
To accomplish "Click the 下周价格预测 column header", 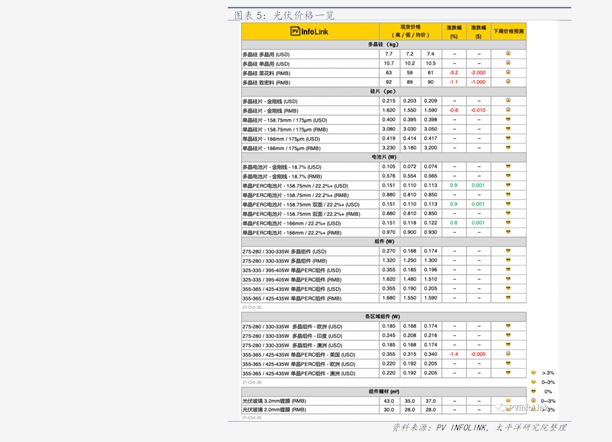I will [509, 31].
